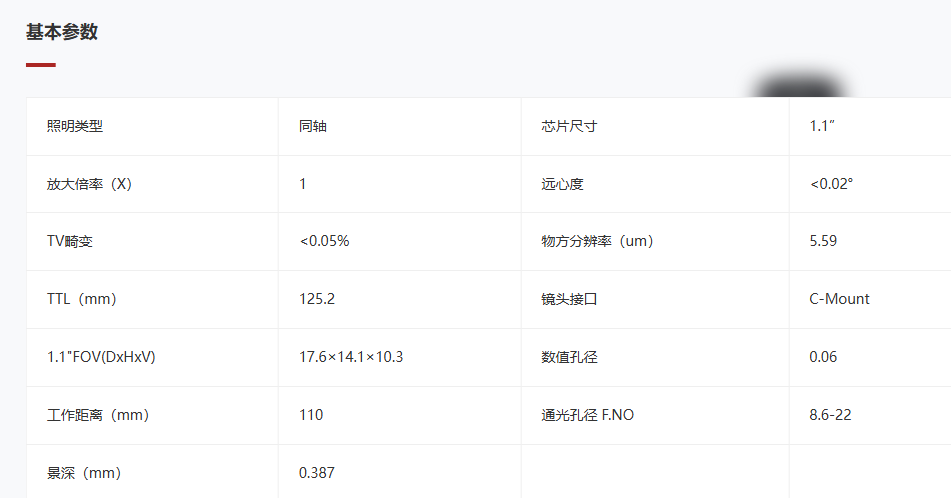Select the 远心度 label cell
Viewport: 951px width, 498px height.
655,184
